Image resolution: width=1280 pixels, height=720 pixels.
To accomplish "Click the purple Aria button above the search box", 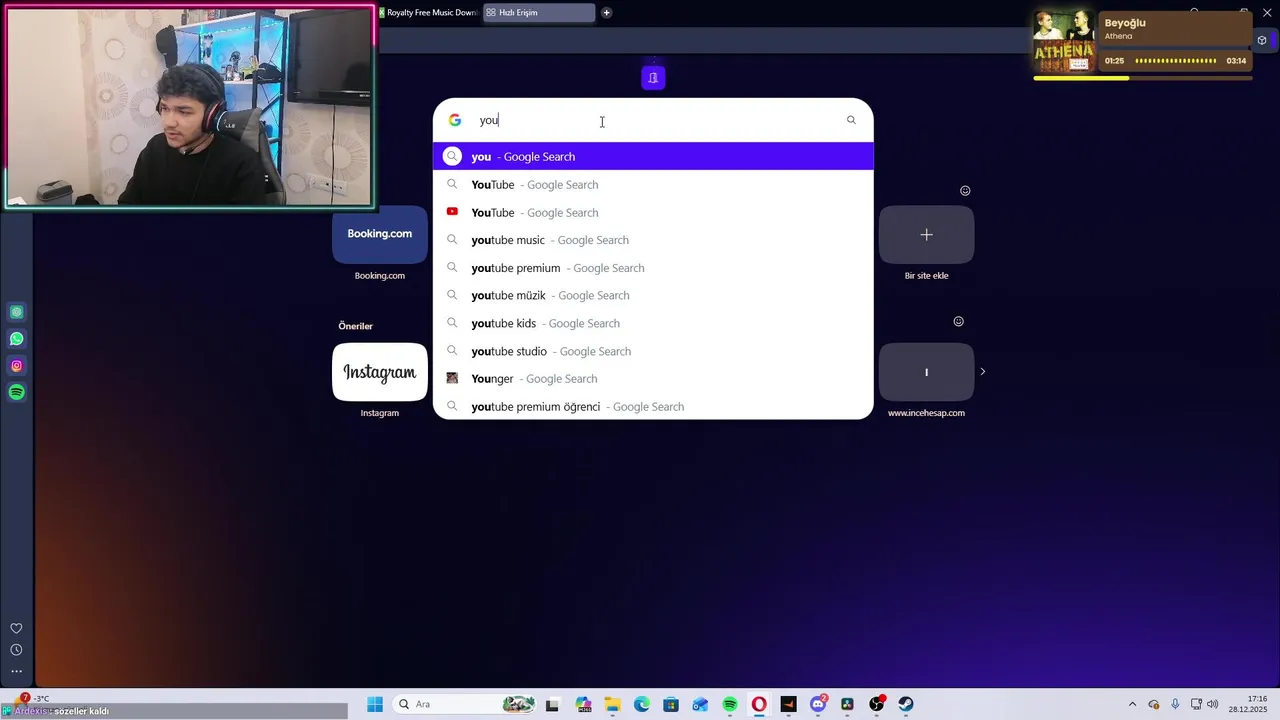I will point(653,78).
